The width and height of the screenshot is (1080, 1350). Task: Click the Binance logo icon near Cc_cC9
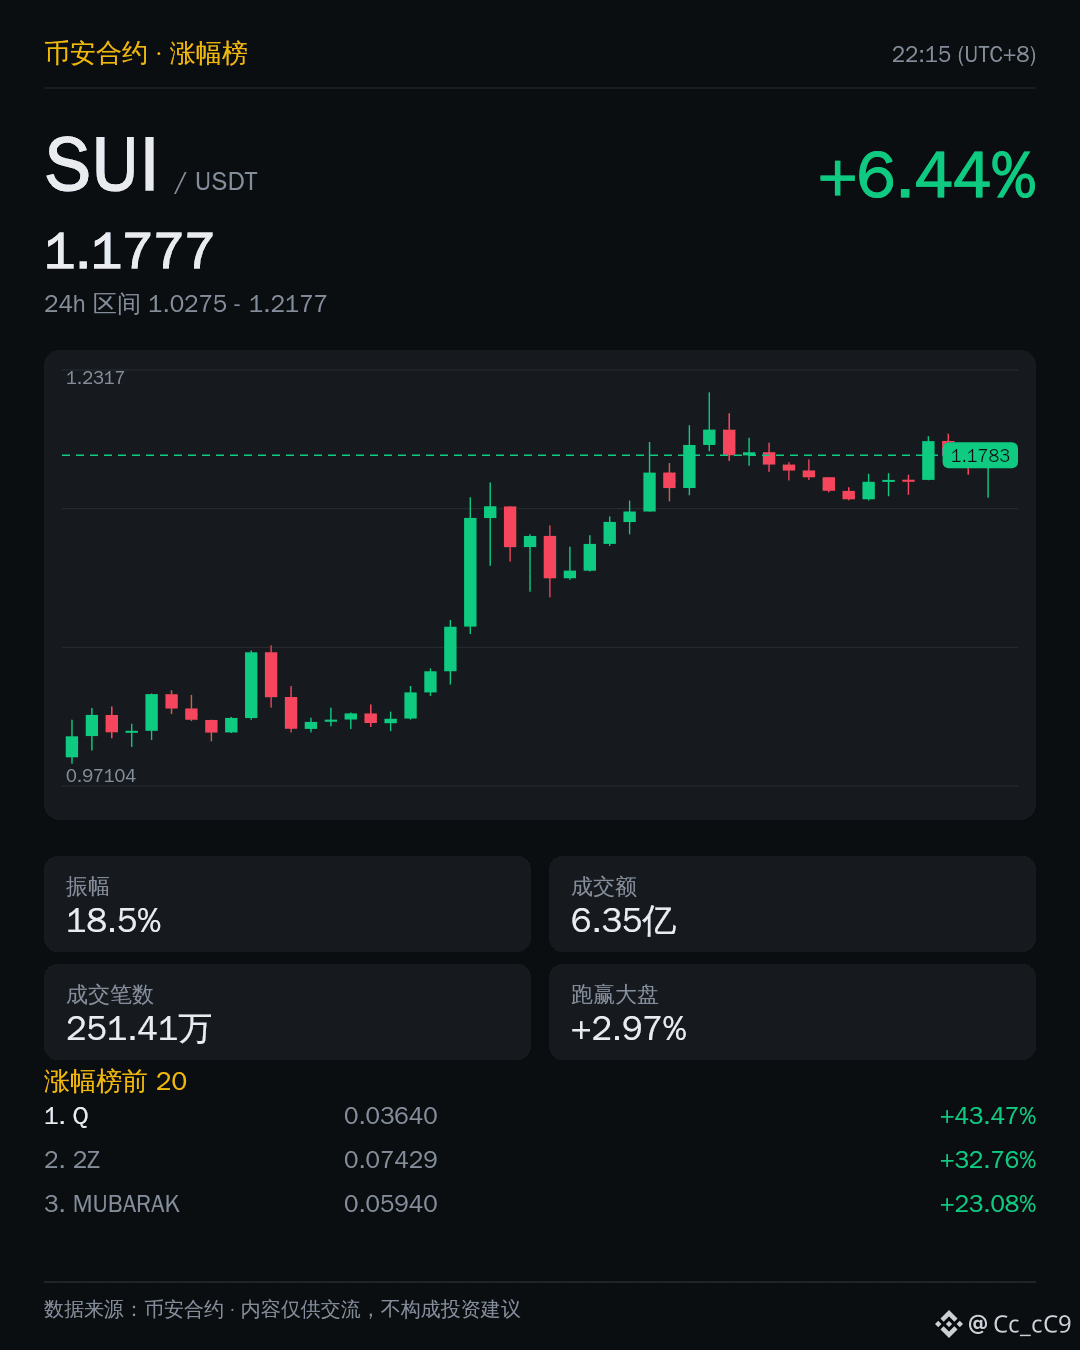pos(948,1324)
